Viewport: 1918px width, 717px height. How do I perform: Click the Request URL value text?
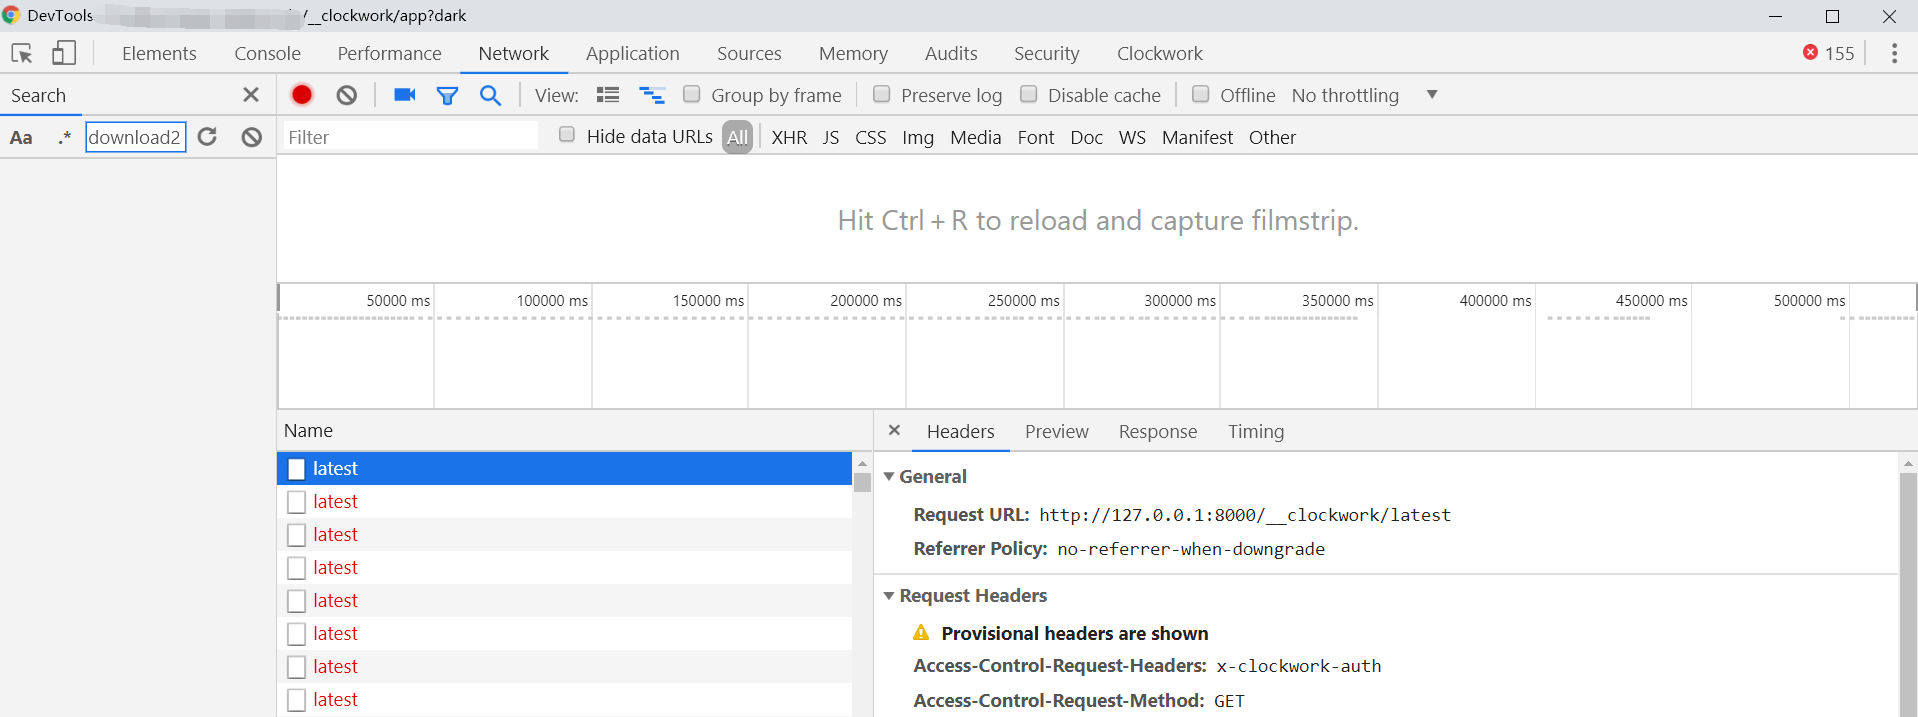coord(1245,515)
